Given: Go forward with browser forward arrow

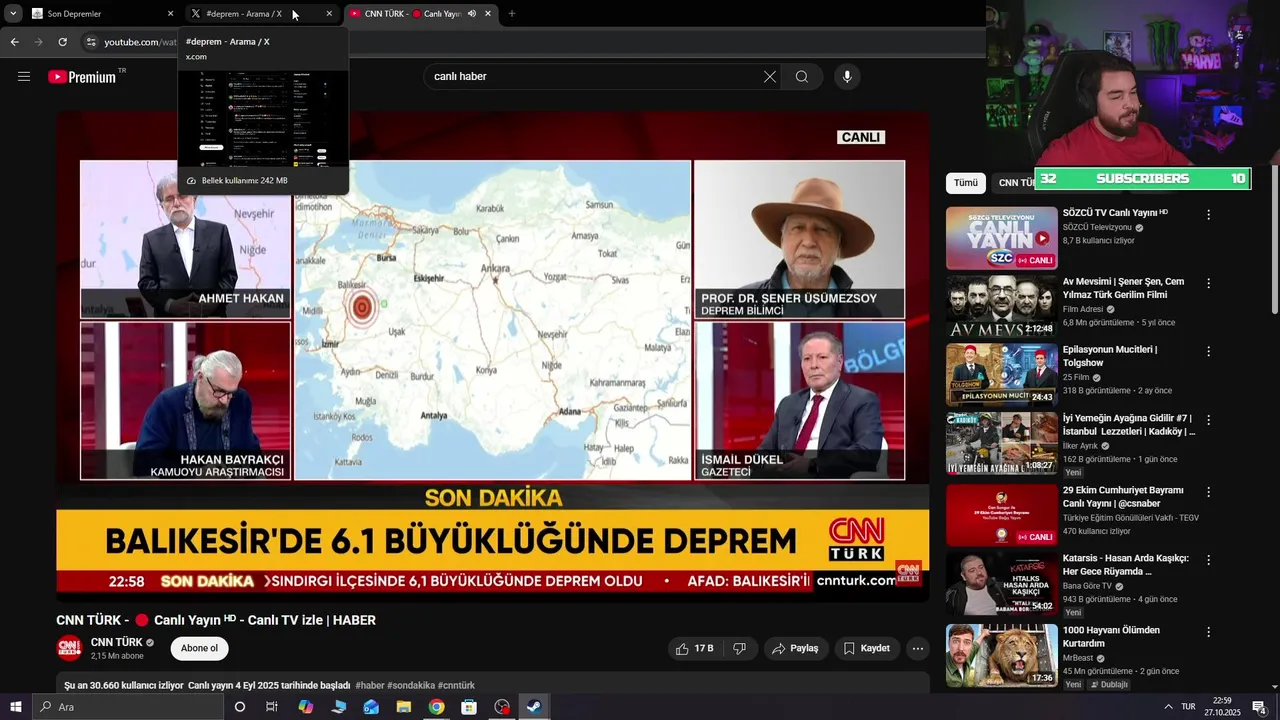Looking at the screenshot, I should (38, 42).
